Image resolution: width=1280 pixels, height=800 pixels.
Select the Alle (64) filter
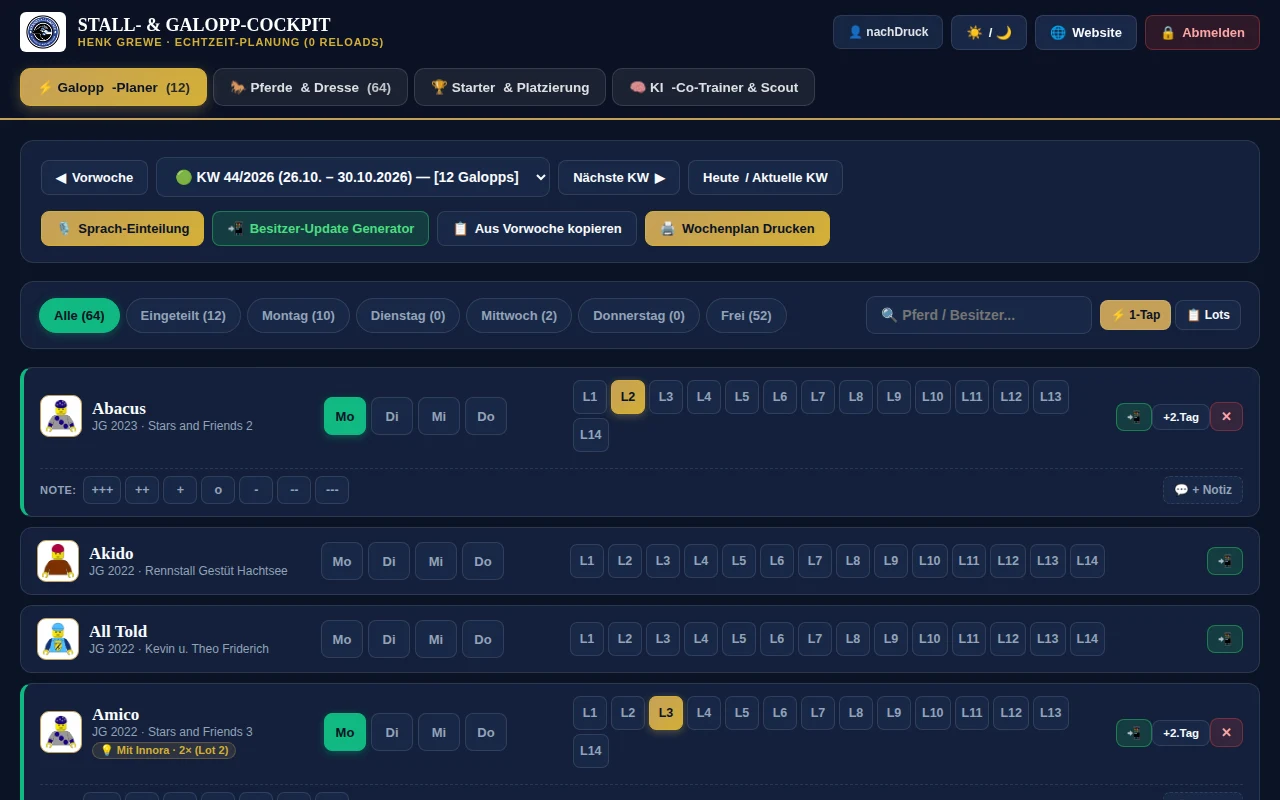pos(79,316)
